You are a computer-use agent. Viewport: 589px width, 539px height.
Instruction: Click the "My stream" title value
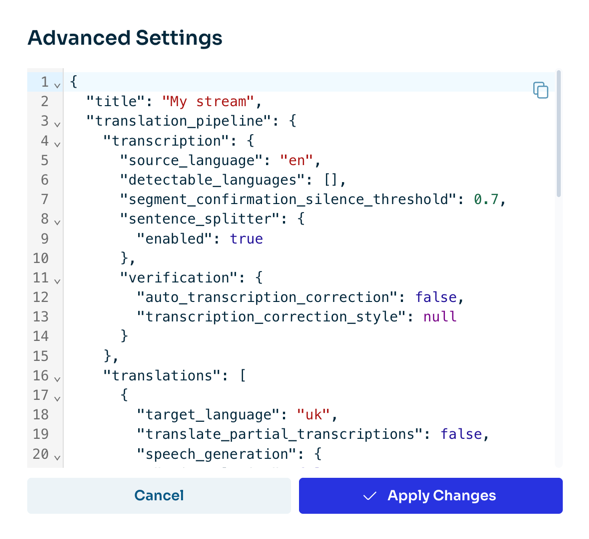[x=208, y=101]
